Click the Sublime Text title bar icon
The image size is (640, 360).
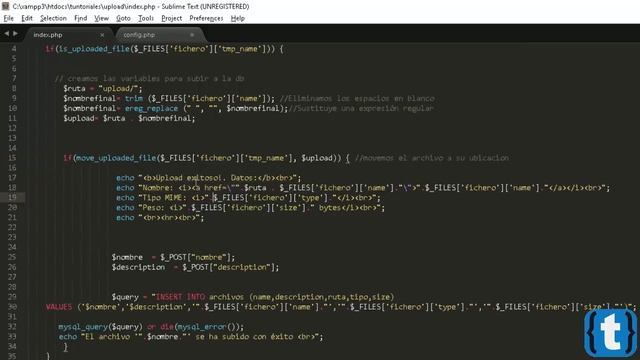click(5, 6)
